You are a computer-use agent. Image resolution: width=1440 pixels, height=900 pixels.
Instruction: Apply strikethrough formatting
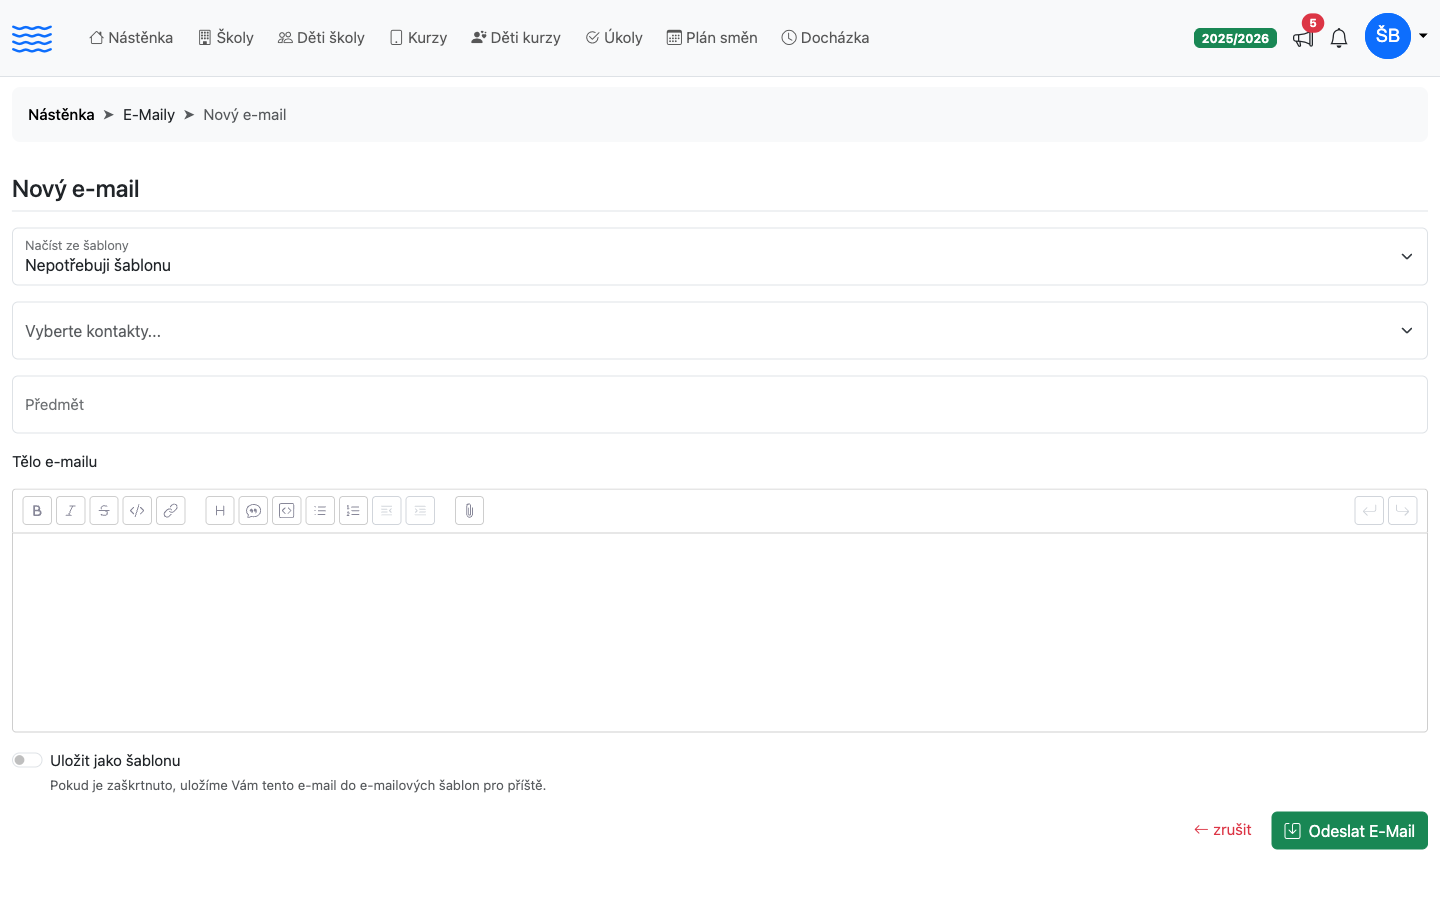click(104, 511)
